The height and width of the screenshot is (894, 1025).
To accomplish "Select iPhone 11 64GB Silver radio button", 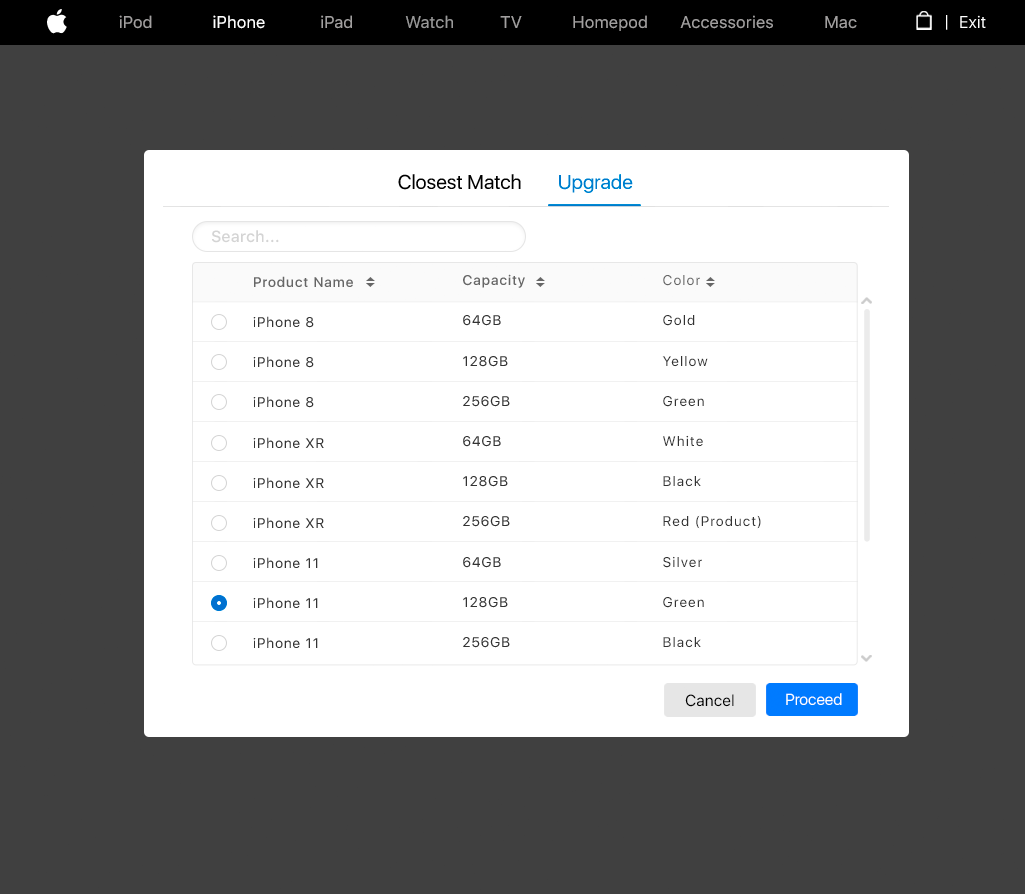I will coord(219,563).
